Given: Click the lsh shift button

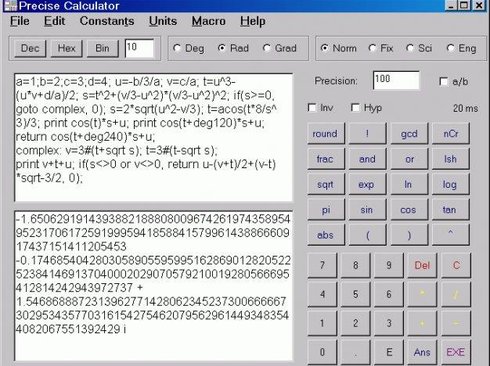Looking at the screenshot, I should (451, 159).
